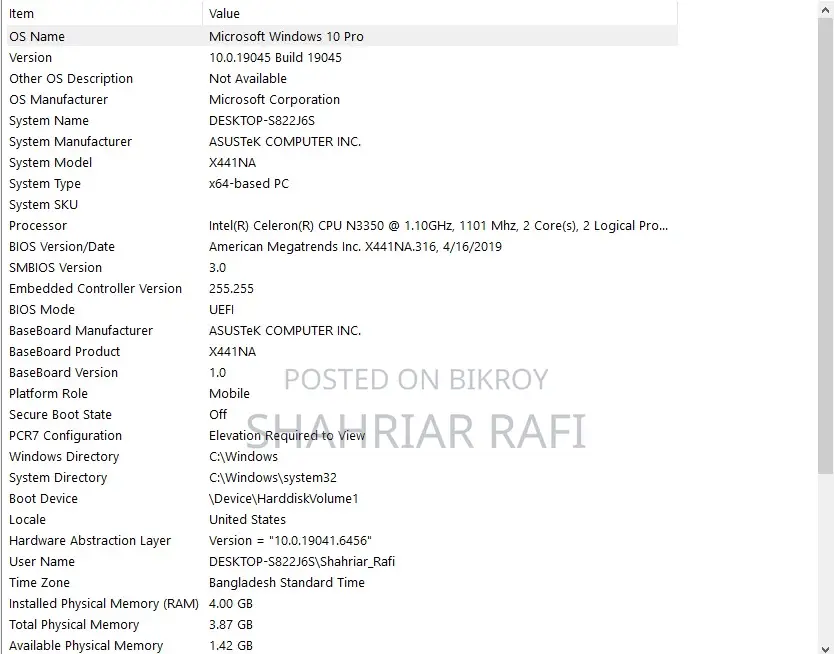834x654 pixels.
Task: Click \Device\HarddiskVolume1 value
Action: pyautogui.click(x=283, y=499)
